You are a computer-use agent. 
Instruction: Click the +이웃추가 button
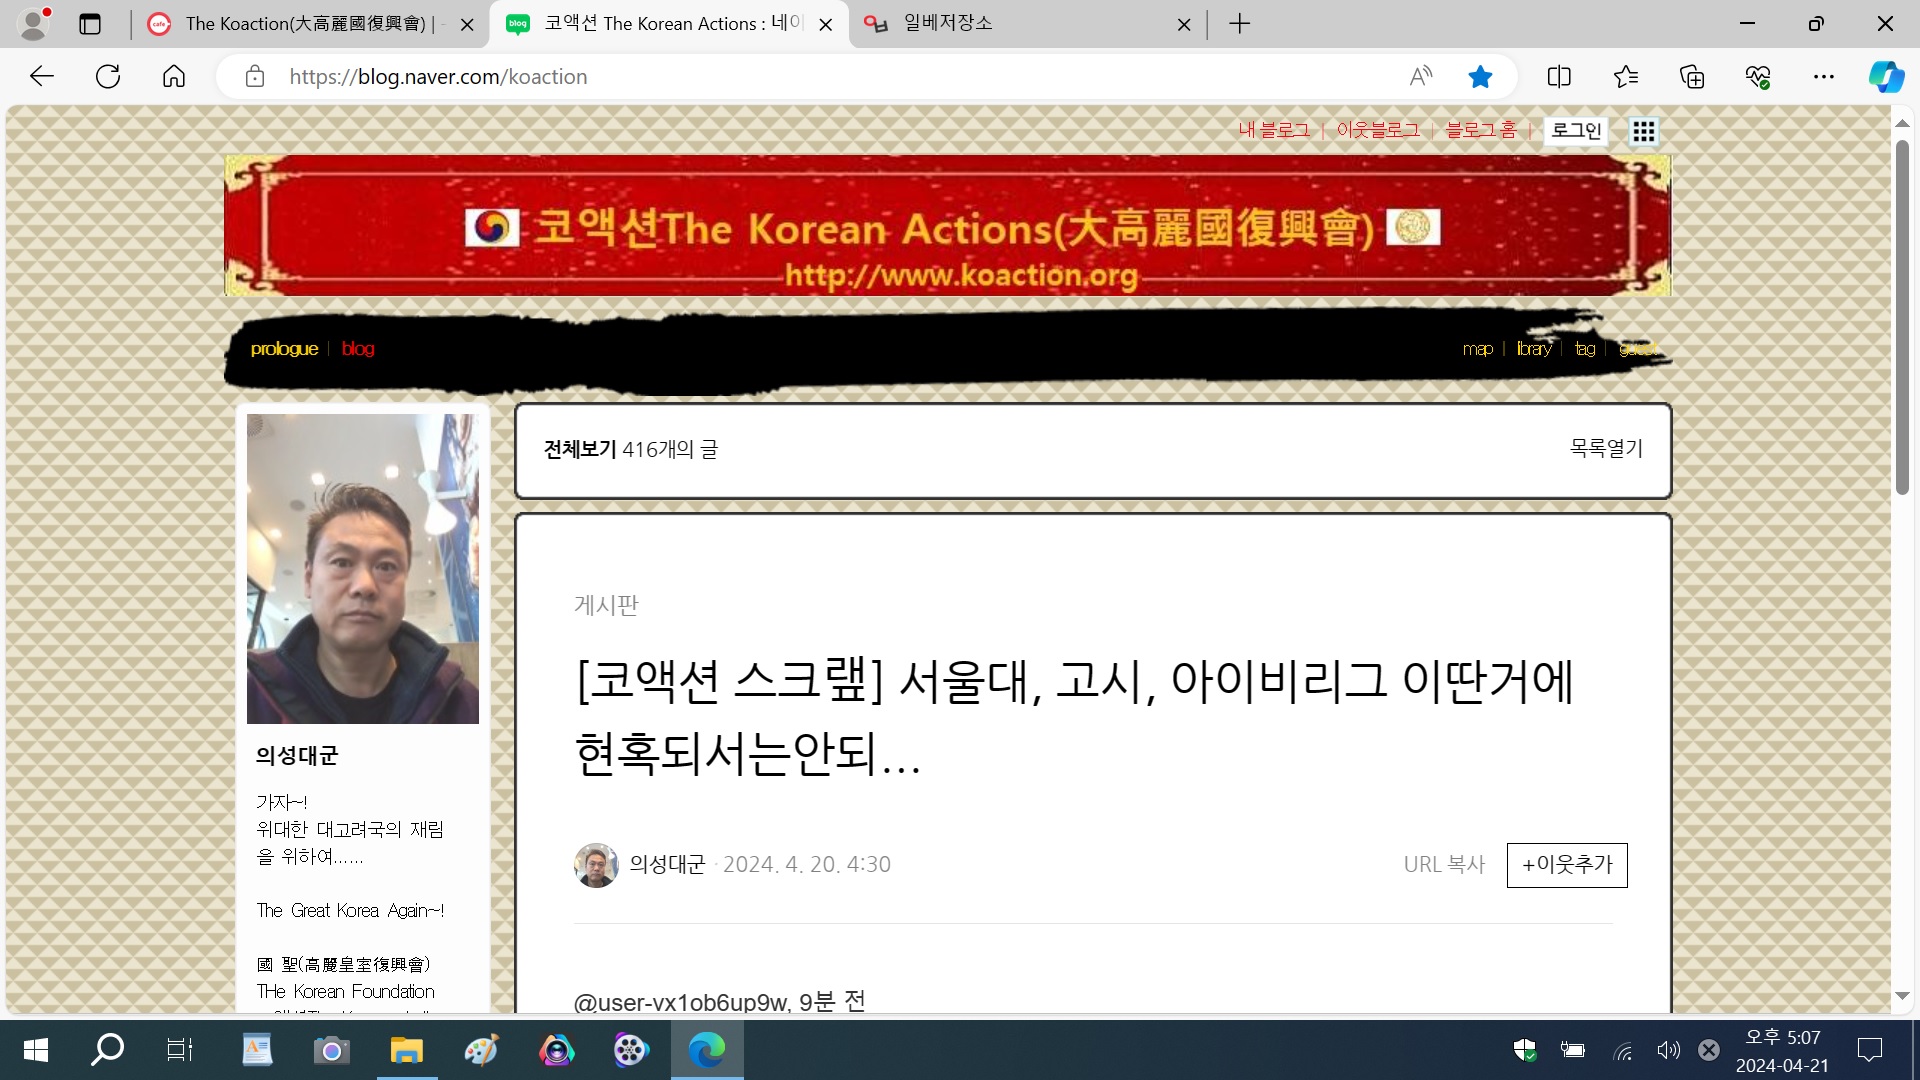(1567, 865)
